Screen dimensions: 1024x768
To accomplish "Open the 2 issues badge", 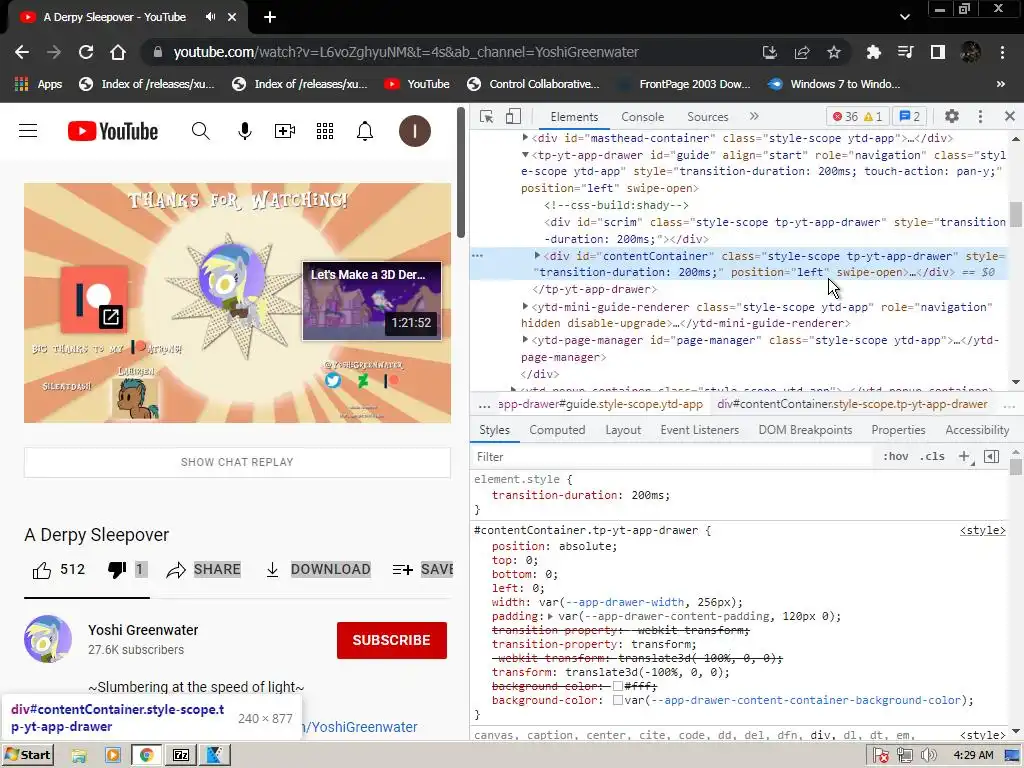I will coord(910,117).
